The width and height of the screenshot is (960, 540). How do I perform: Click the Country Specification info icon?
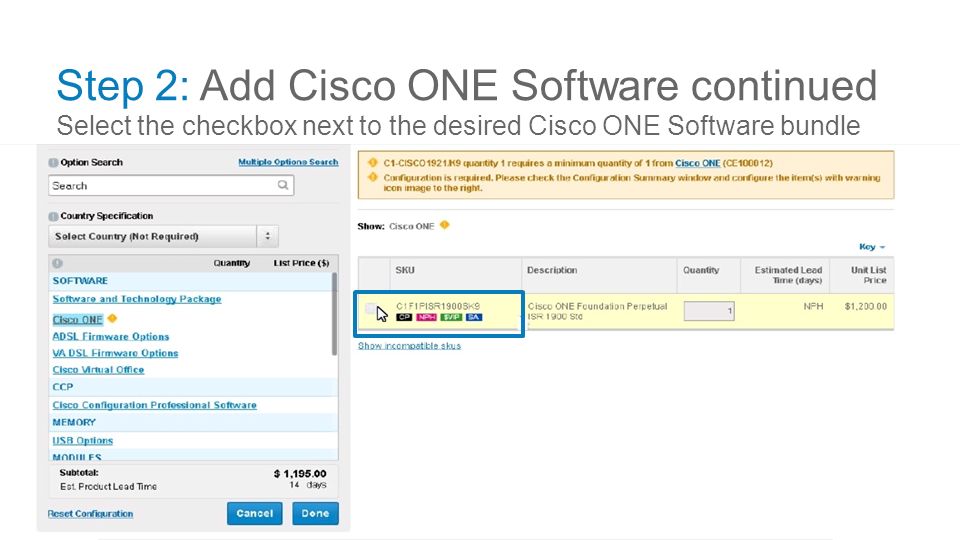[53, 216]
